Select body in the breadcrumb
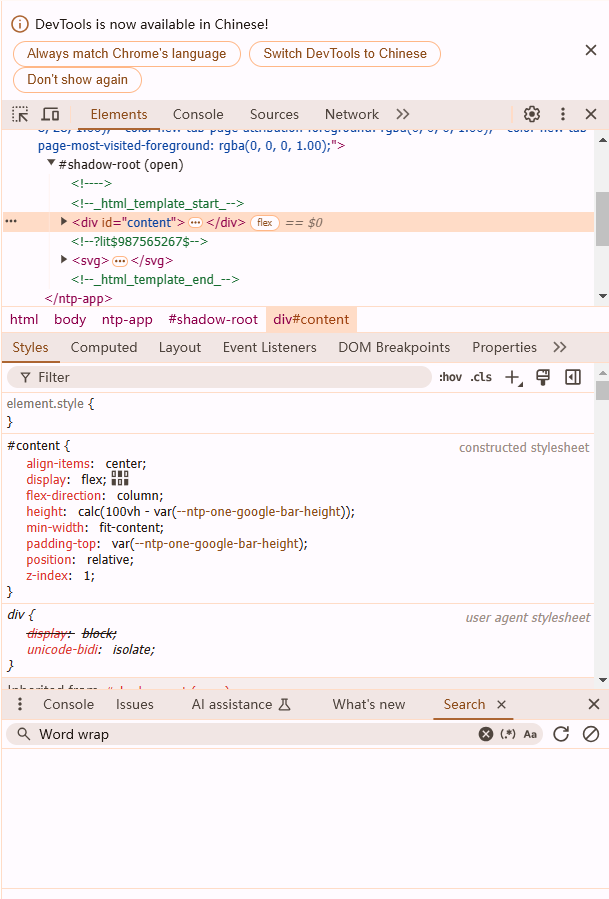 [70, 319]
